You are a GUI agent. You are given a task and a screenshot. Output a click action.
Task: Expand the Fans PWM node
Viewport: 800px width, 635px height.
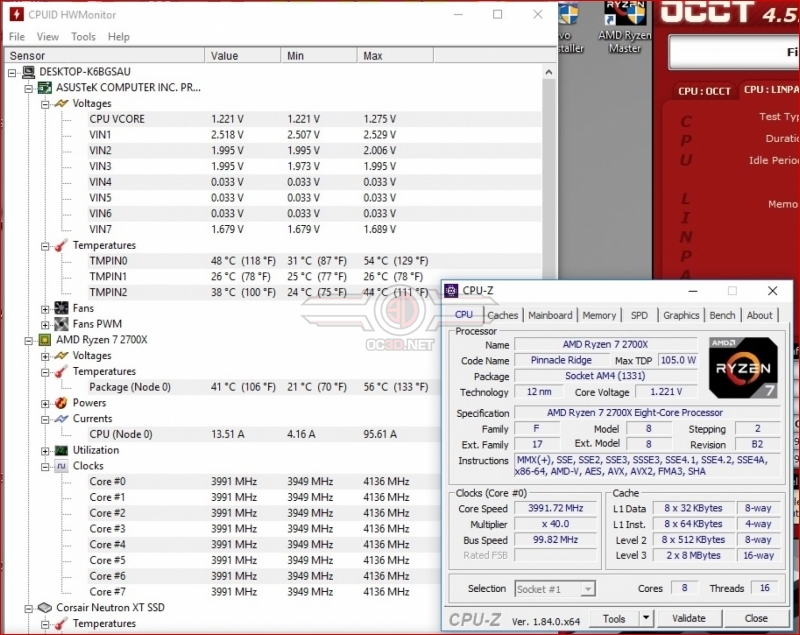45,324
